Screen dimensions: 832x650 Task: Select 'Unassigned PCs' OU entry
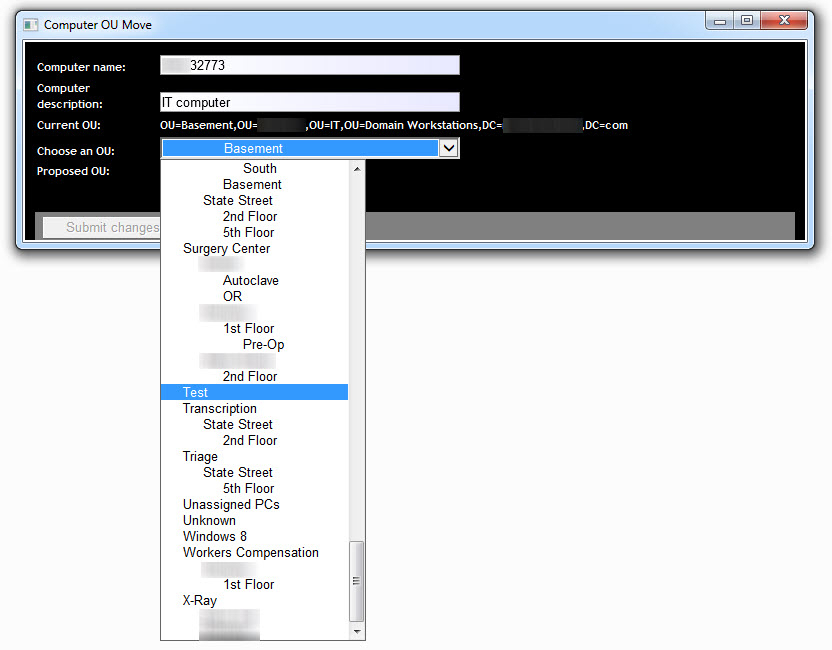(231, 504)
